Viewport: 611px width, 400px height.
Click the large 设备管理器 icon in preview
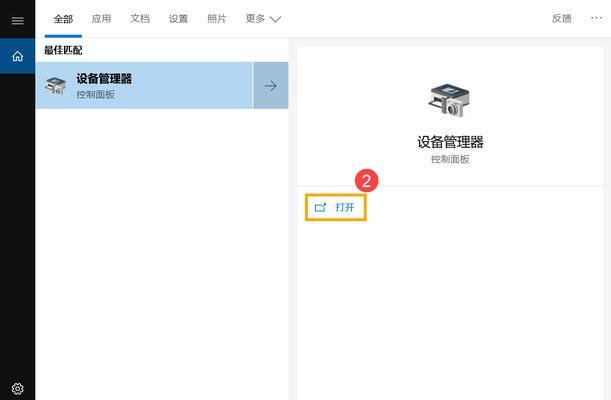[449, 100]
